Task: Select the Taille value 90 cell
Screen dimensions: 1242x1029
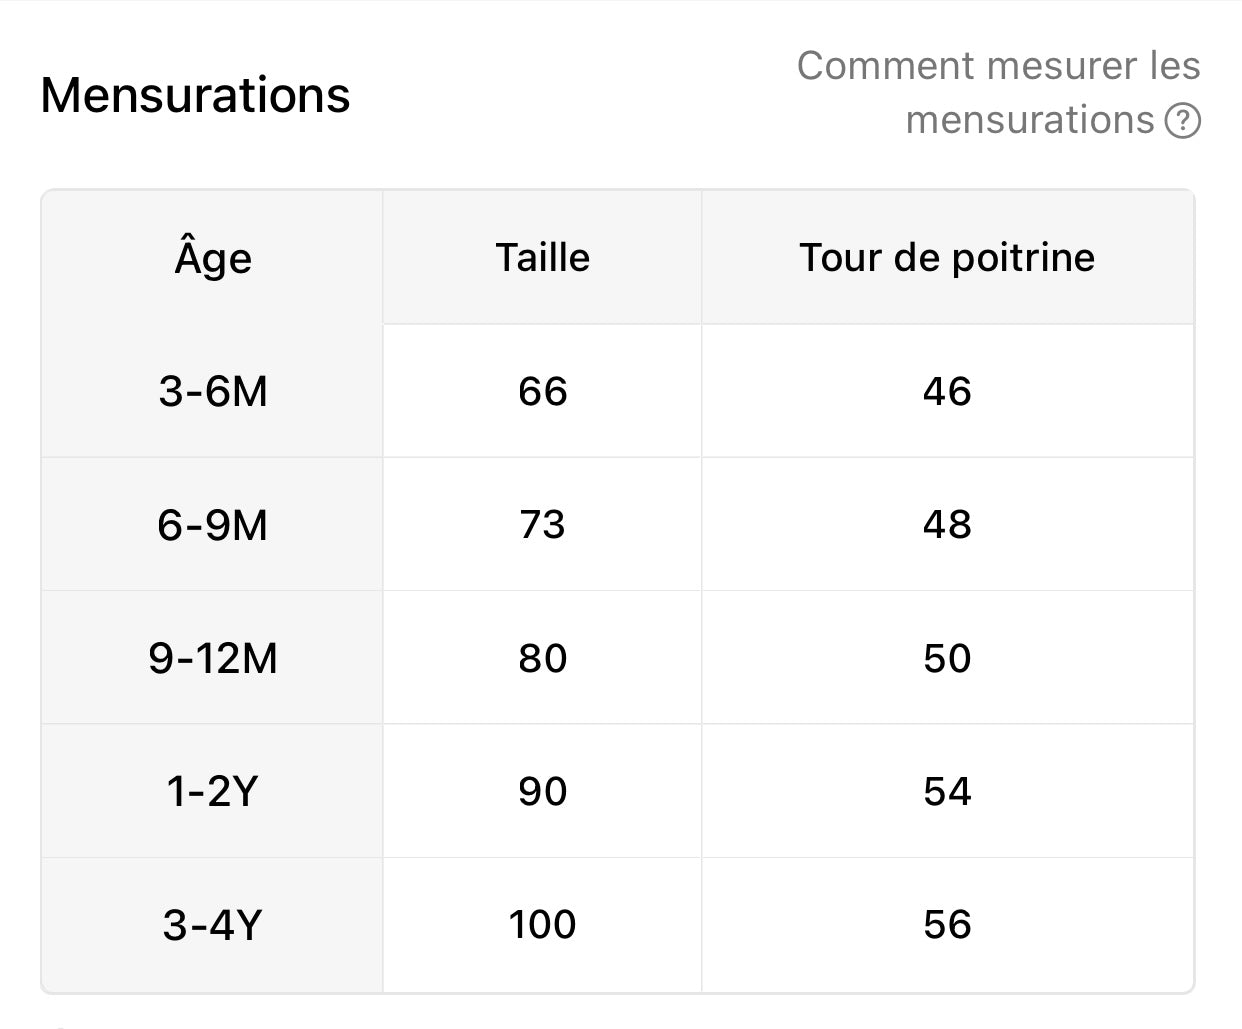Action: point(542,791)
